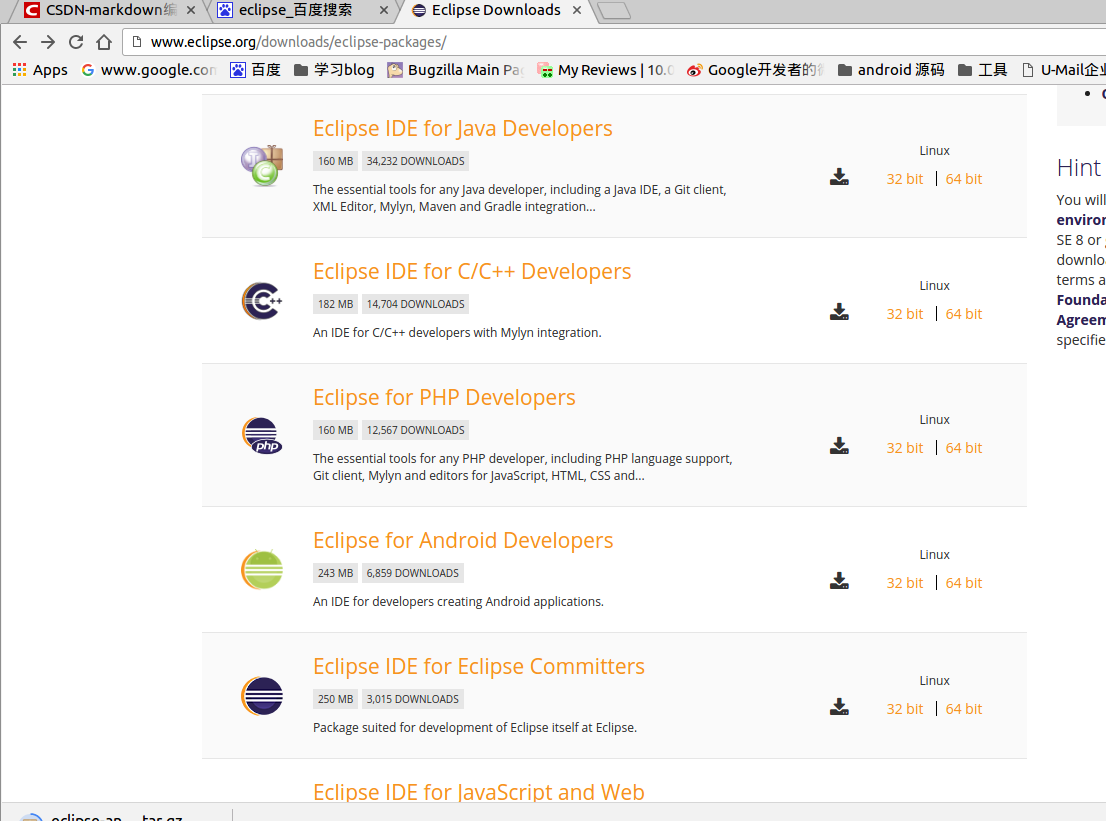Download 64 bit PHP Developers for Linux
This screenshot has width=1106, height=821.
[964, 448]
